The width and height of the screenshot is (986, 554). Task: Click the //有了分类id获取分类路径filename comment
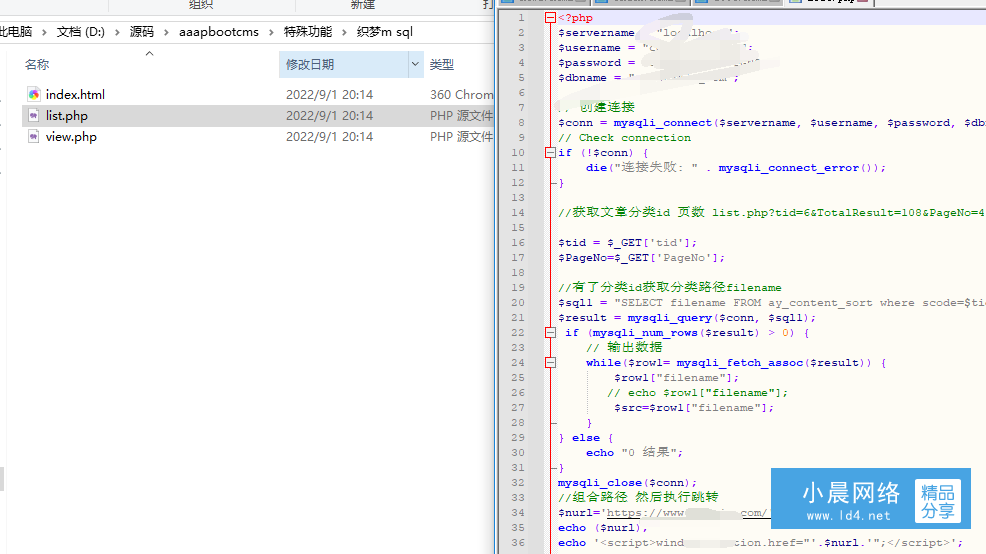pyautogui.click(x=670, y=287)
